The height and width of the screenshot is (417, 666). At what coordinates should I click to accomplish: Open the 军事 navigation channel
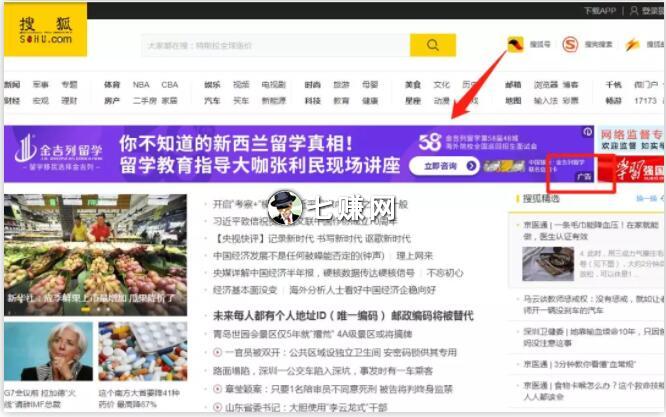point(41,85)
